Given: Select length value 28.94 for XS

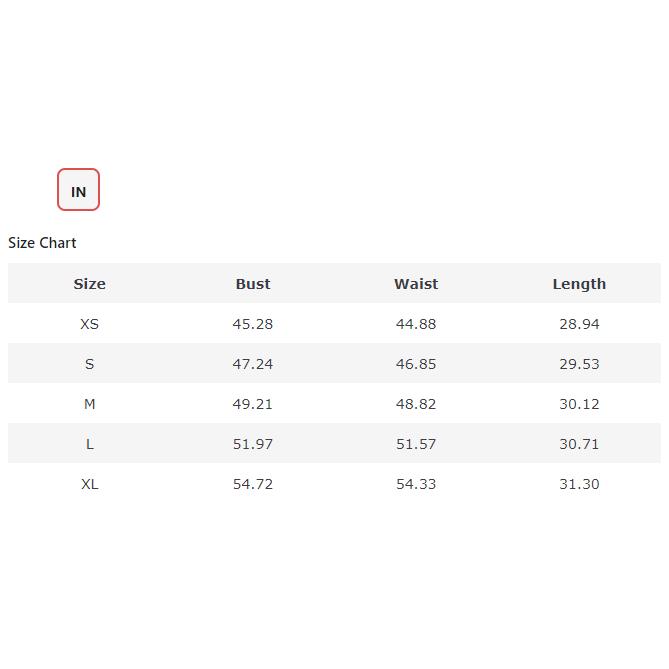Looking at the screenshot, I should click(579, 324).
